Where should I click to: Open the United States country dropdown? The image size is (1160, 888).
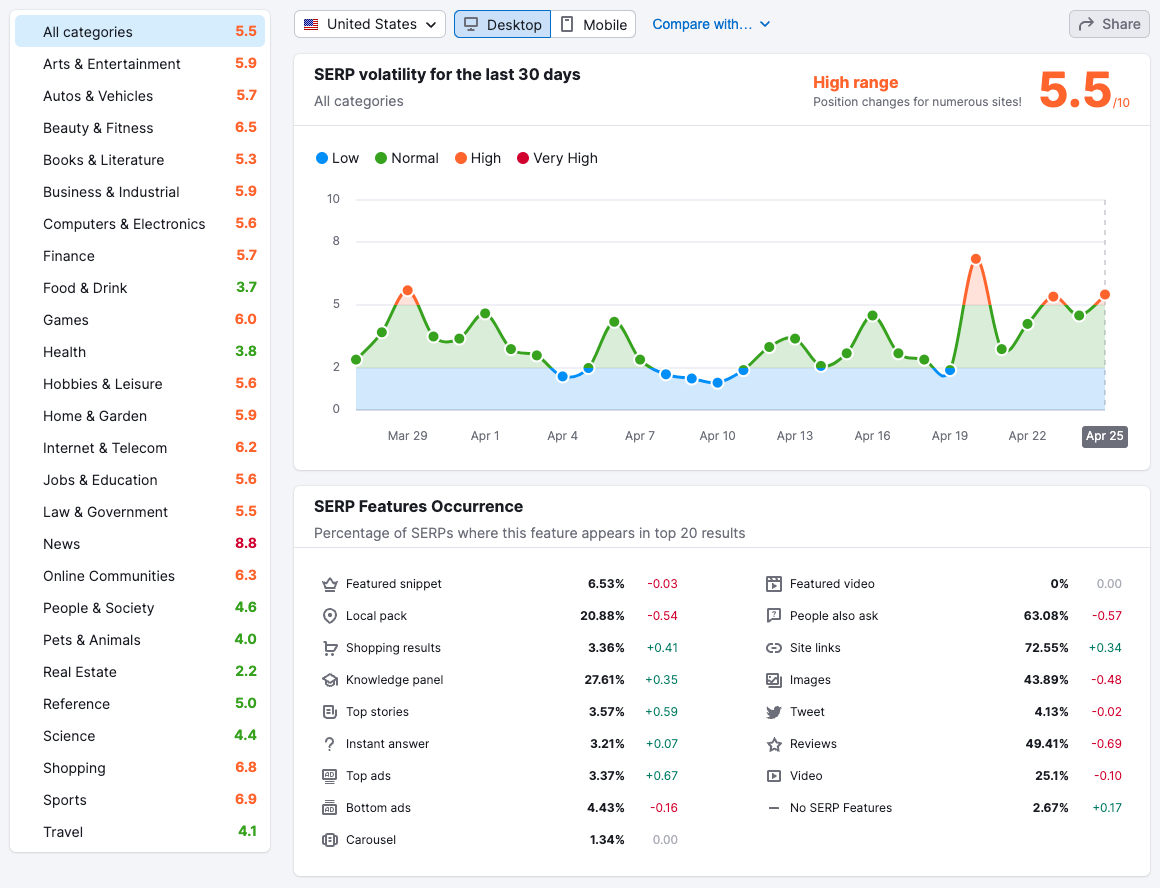click(x=369, y=24)
